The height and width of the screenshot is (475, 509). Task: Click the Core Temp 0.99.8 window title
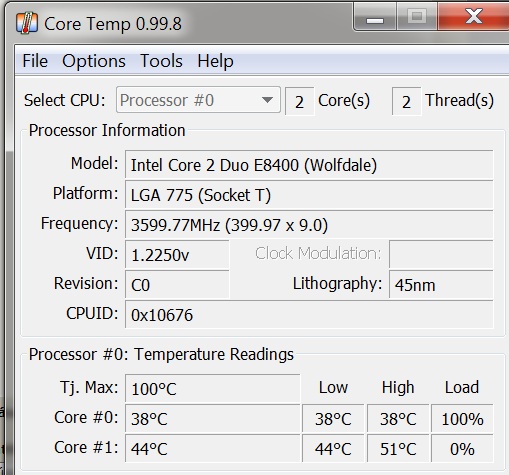point(113,24)
